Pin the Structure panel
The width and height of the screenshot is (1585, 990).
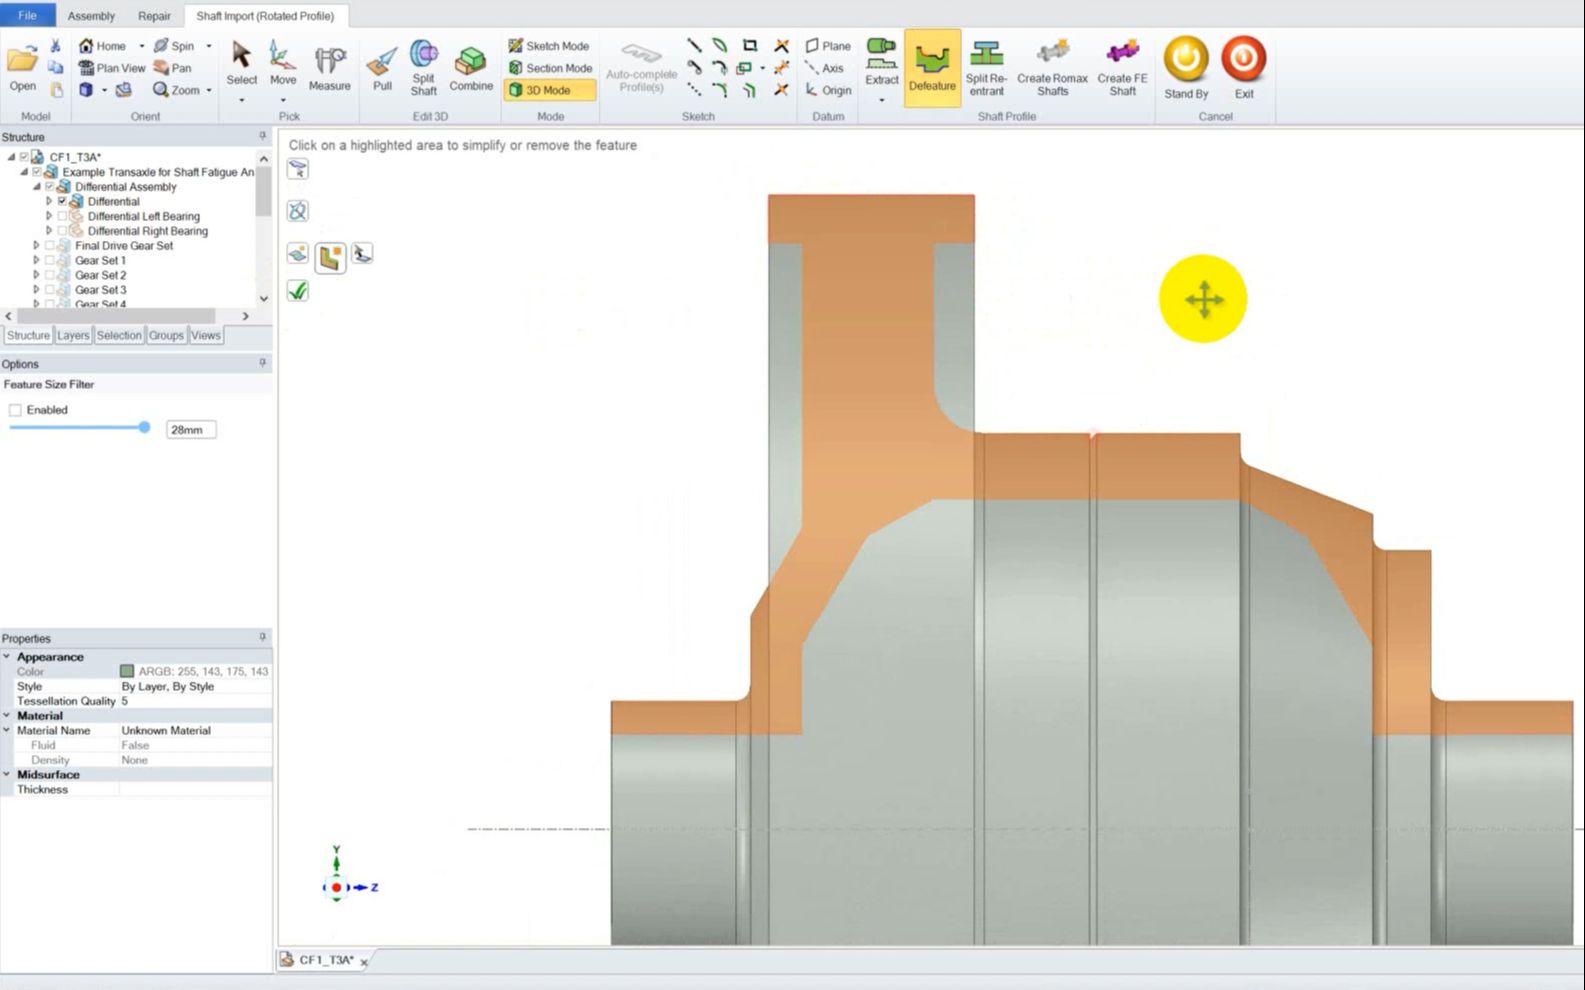pos(263,136)
